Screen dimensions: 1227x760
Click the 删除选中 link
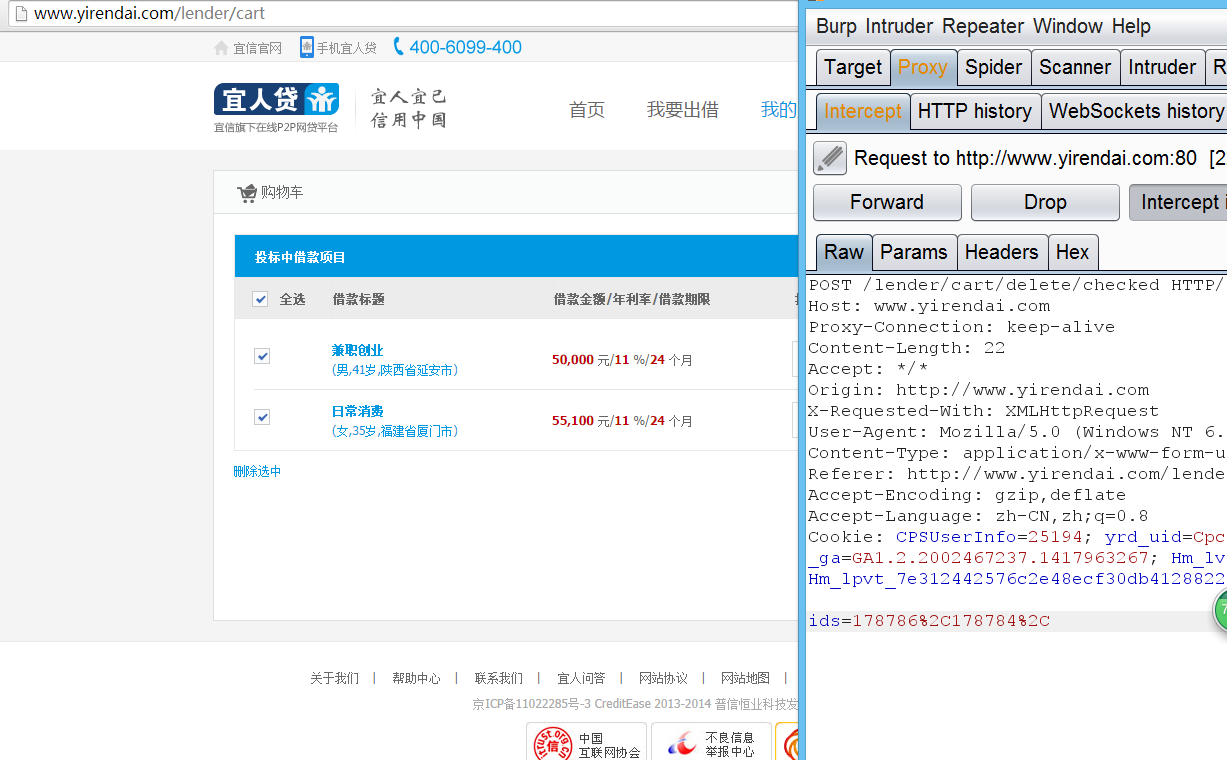coord(257,471)
